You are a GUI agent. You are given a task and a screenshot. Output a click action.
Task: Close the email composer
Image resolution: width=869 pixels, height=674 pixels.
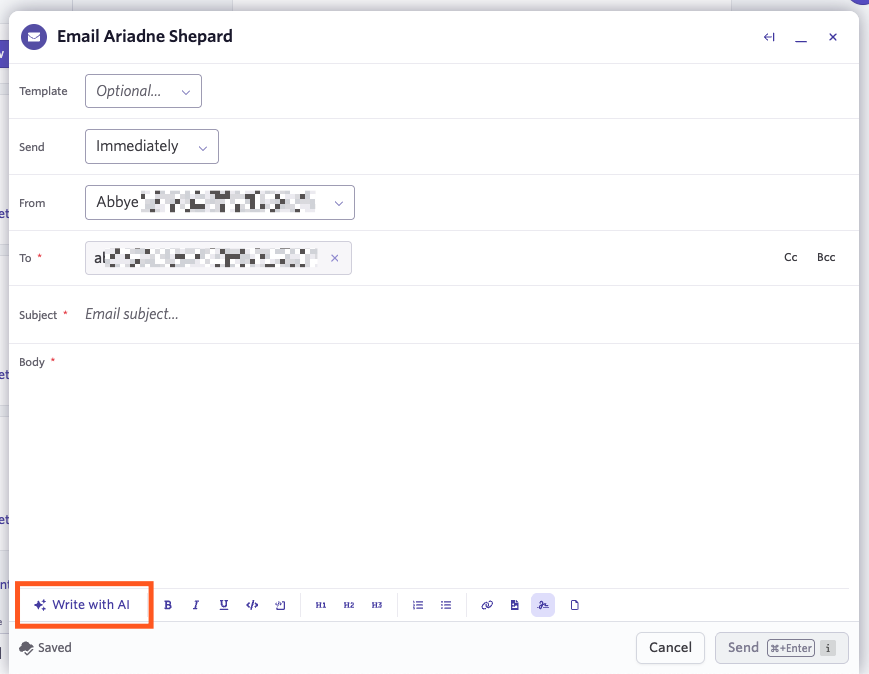[833, 37]
